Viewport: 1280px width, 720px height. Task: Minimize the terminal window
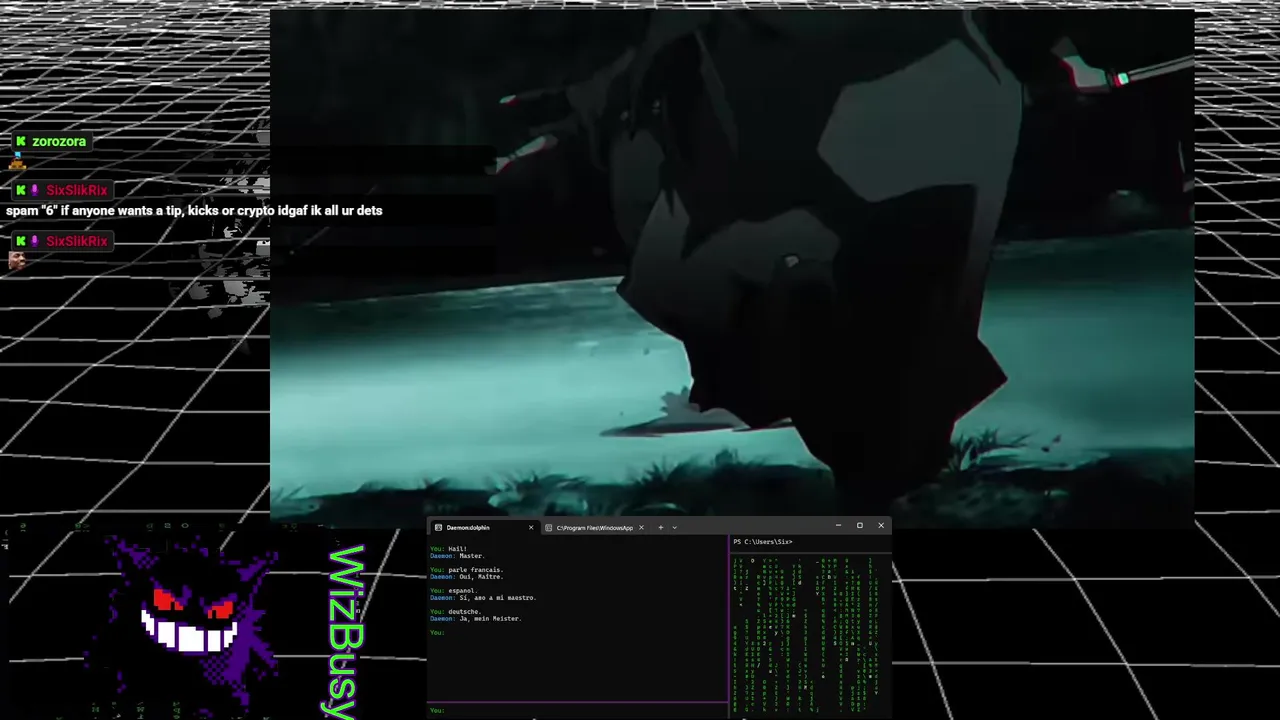[838, 525]
